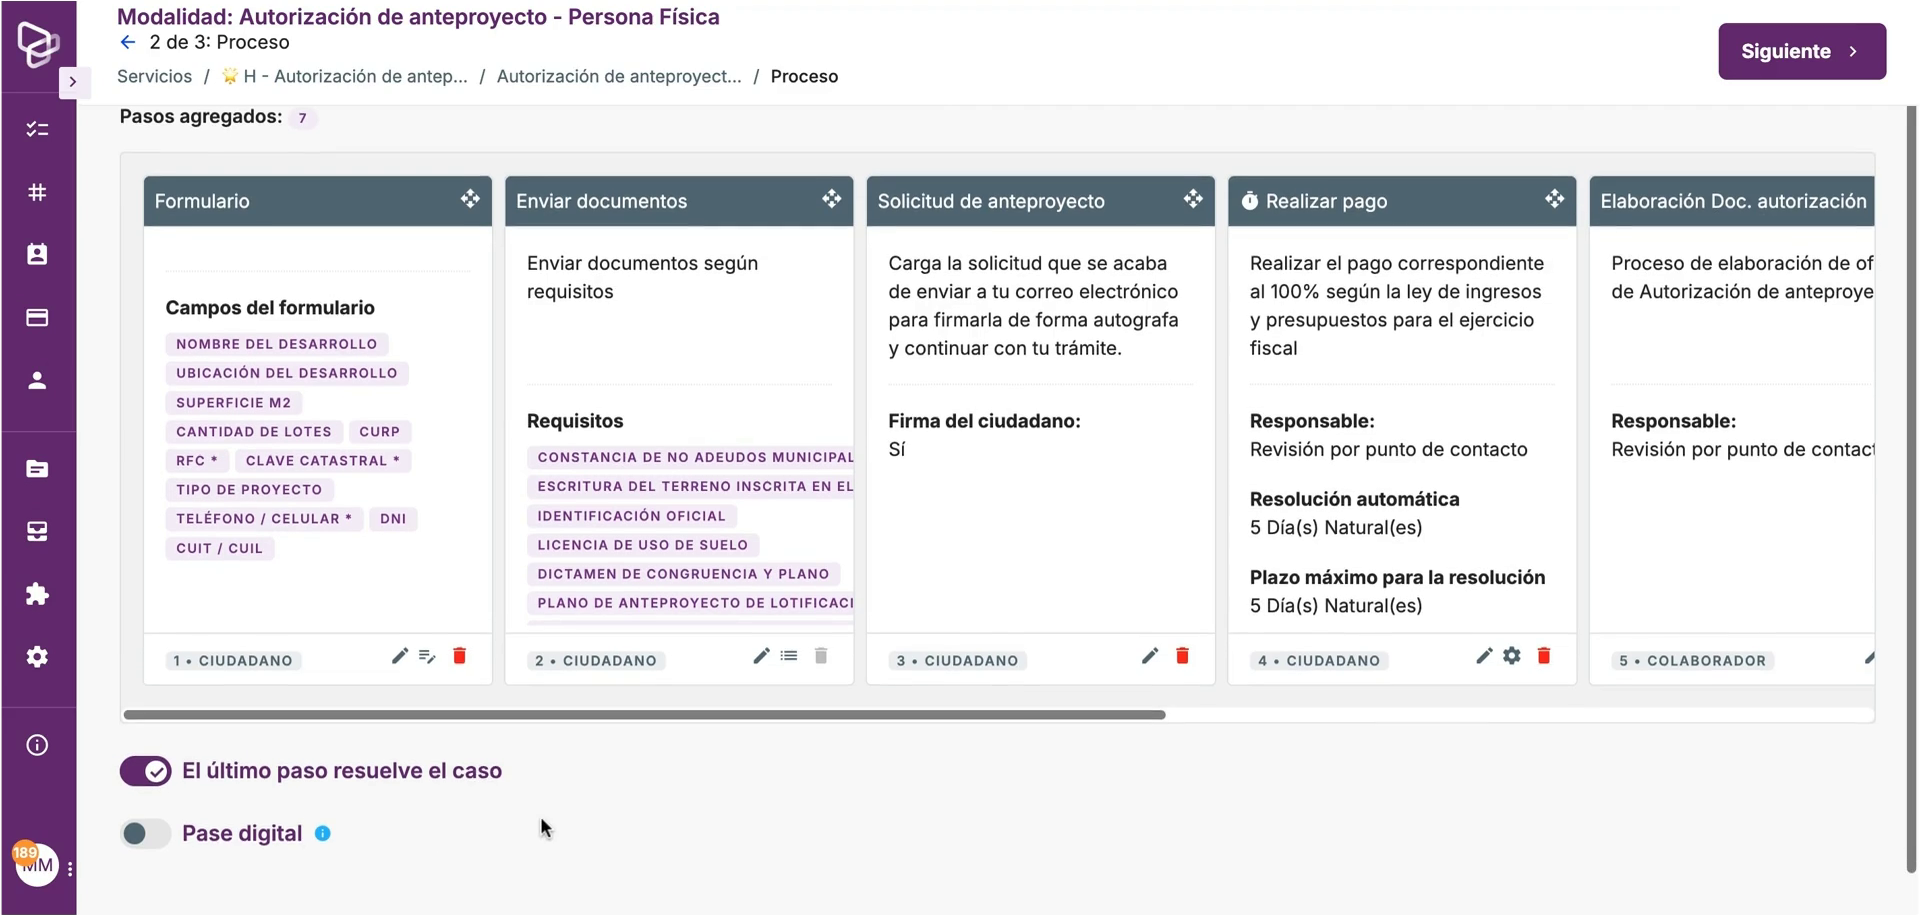Open 'H - Autorización de antep...' breadcrumb
This screenshot has width=1920, height=915.
[344, 76]
